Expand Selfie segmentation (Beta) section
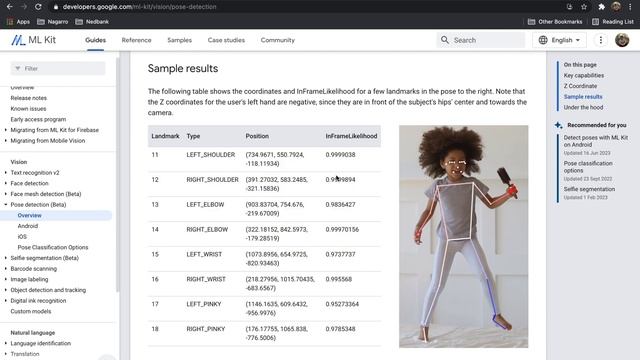 (x=6, y=258)
